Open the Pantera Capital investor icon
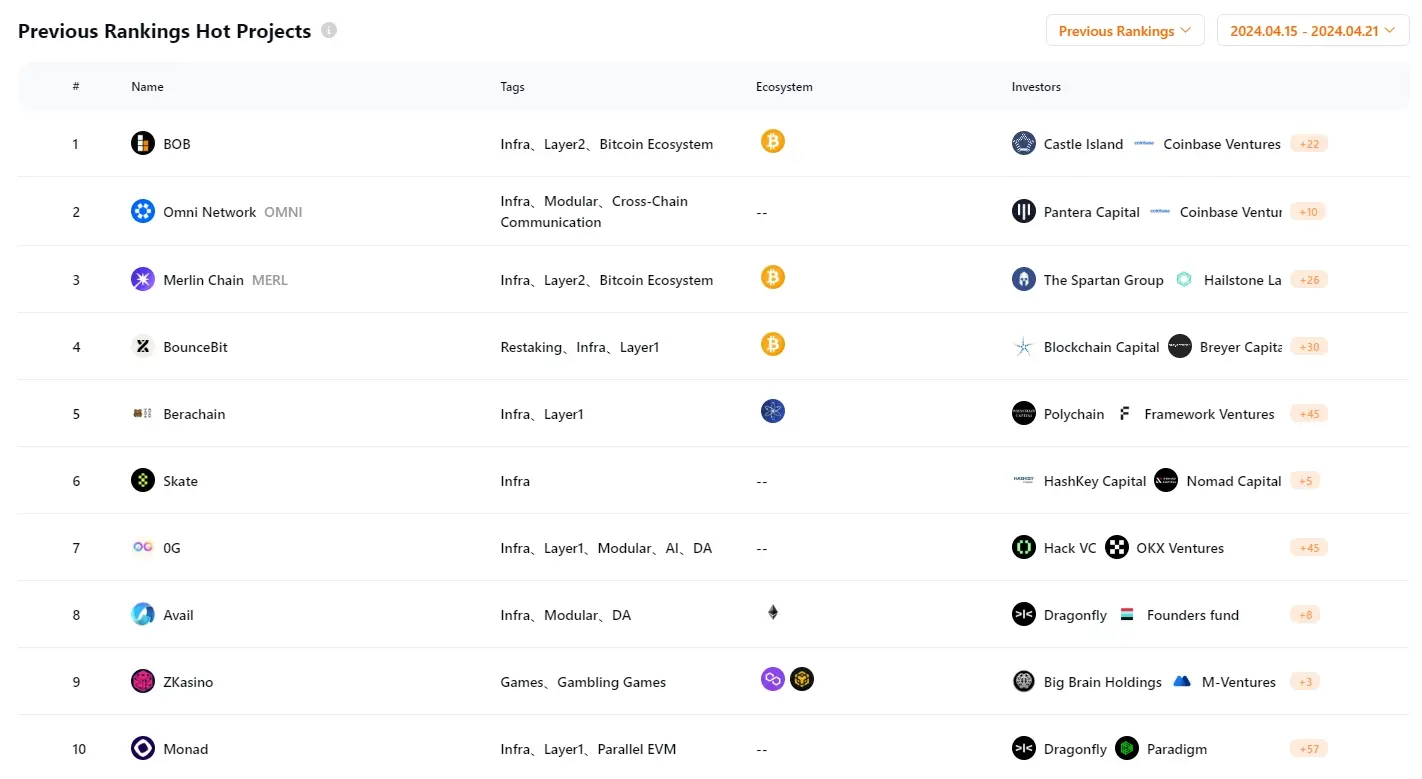Image resolution: width=1422 pixels, height=779 pixels. 1023,211
